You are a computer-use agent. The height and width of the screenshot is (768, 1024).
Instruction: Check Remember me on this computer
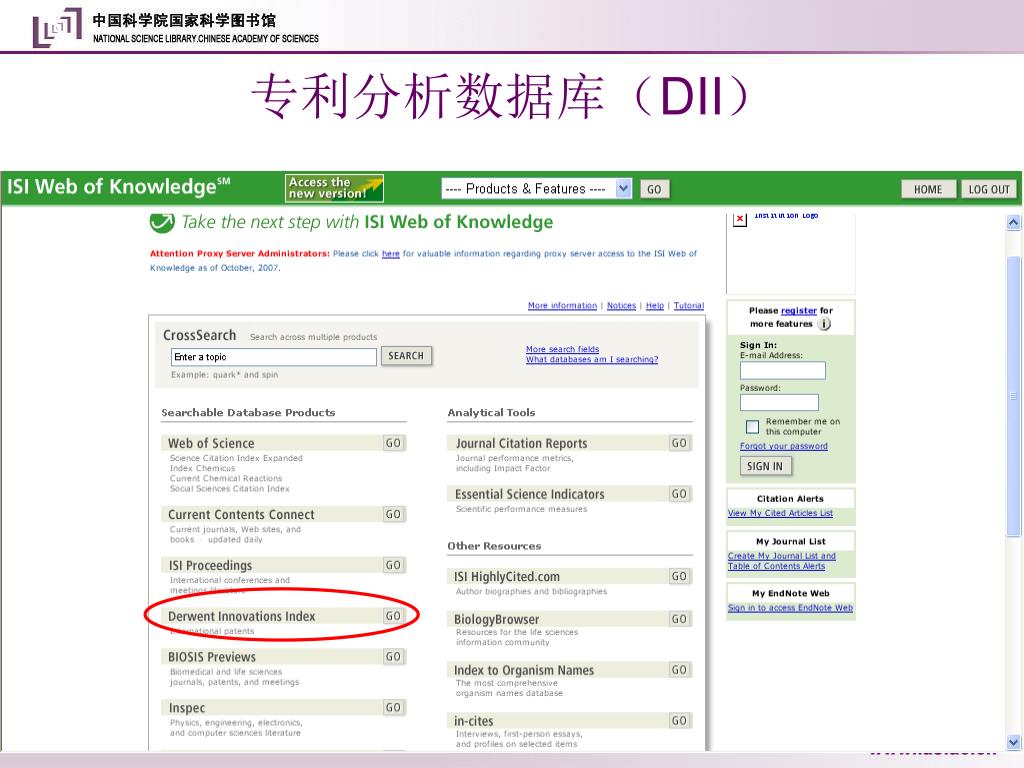[752, 426]
